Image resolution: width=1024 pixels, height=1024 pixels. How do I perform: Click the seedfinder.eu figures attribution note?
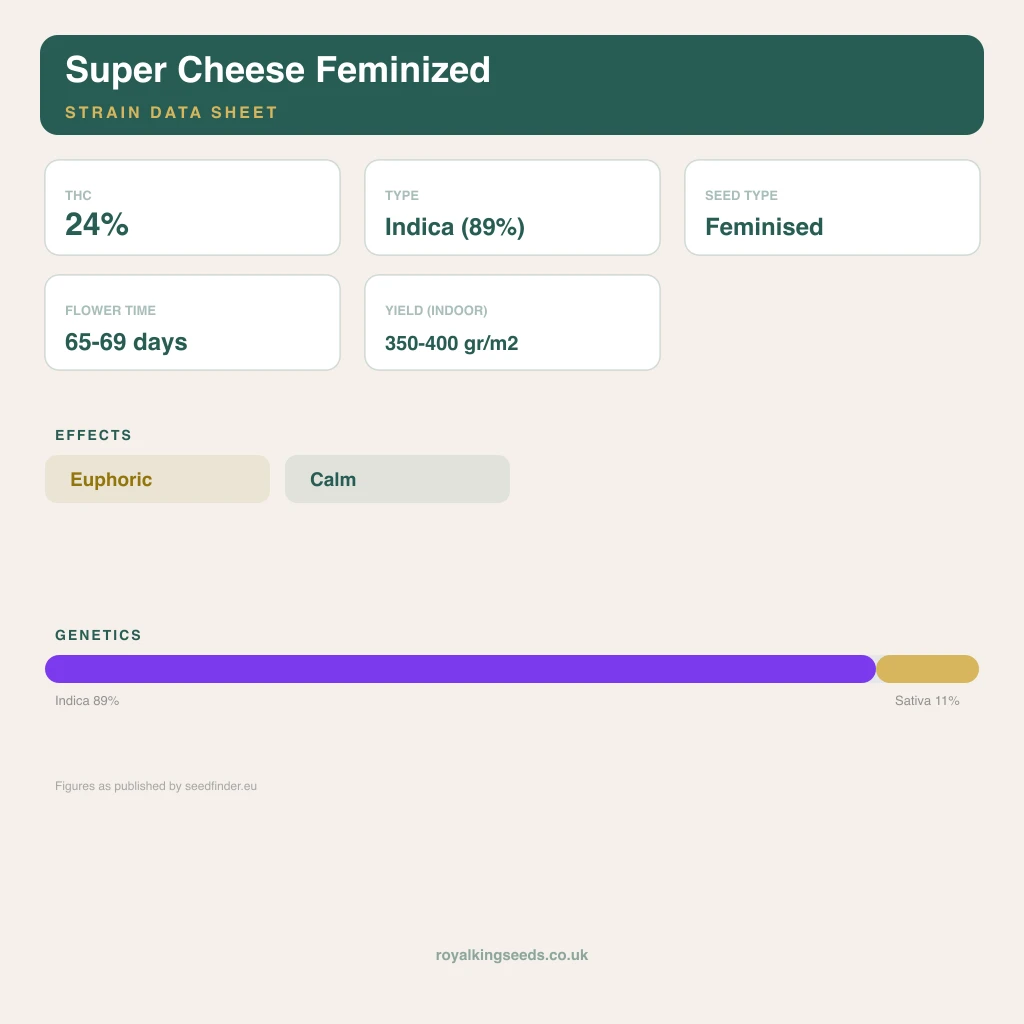156,786
